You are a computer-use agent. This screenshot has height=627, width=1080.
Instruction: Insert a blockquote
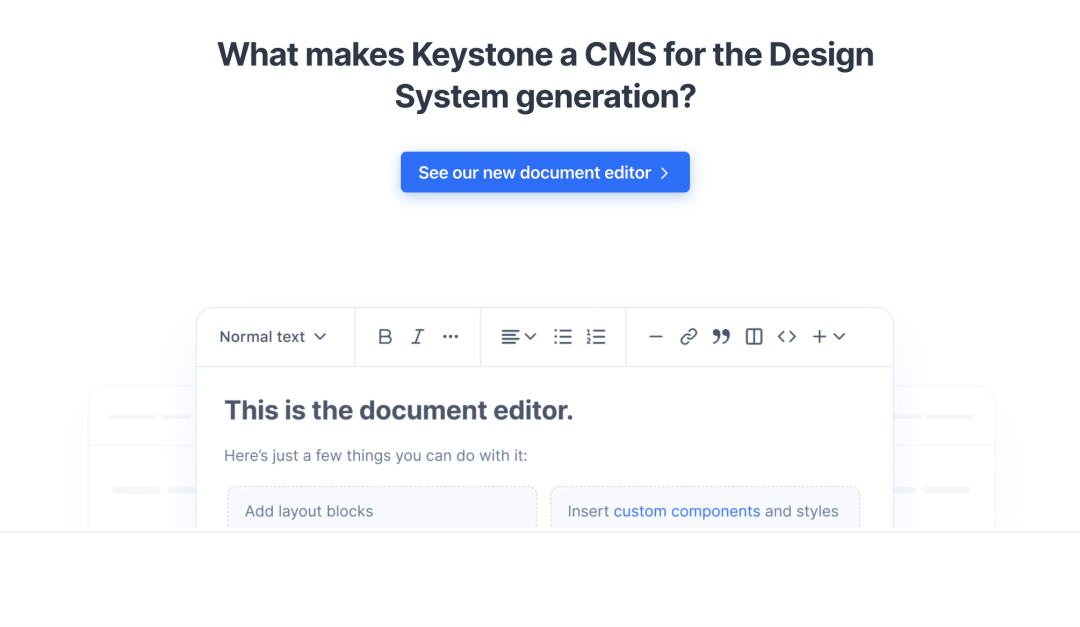tap(721, 336)
